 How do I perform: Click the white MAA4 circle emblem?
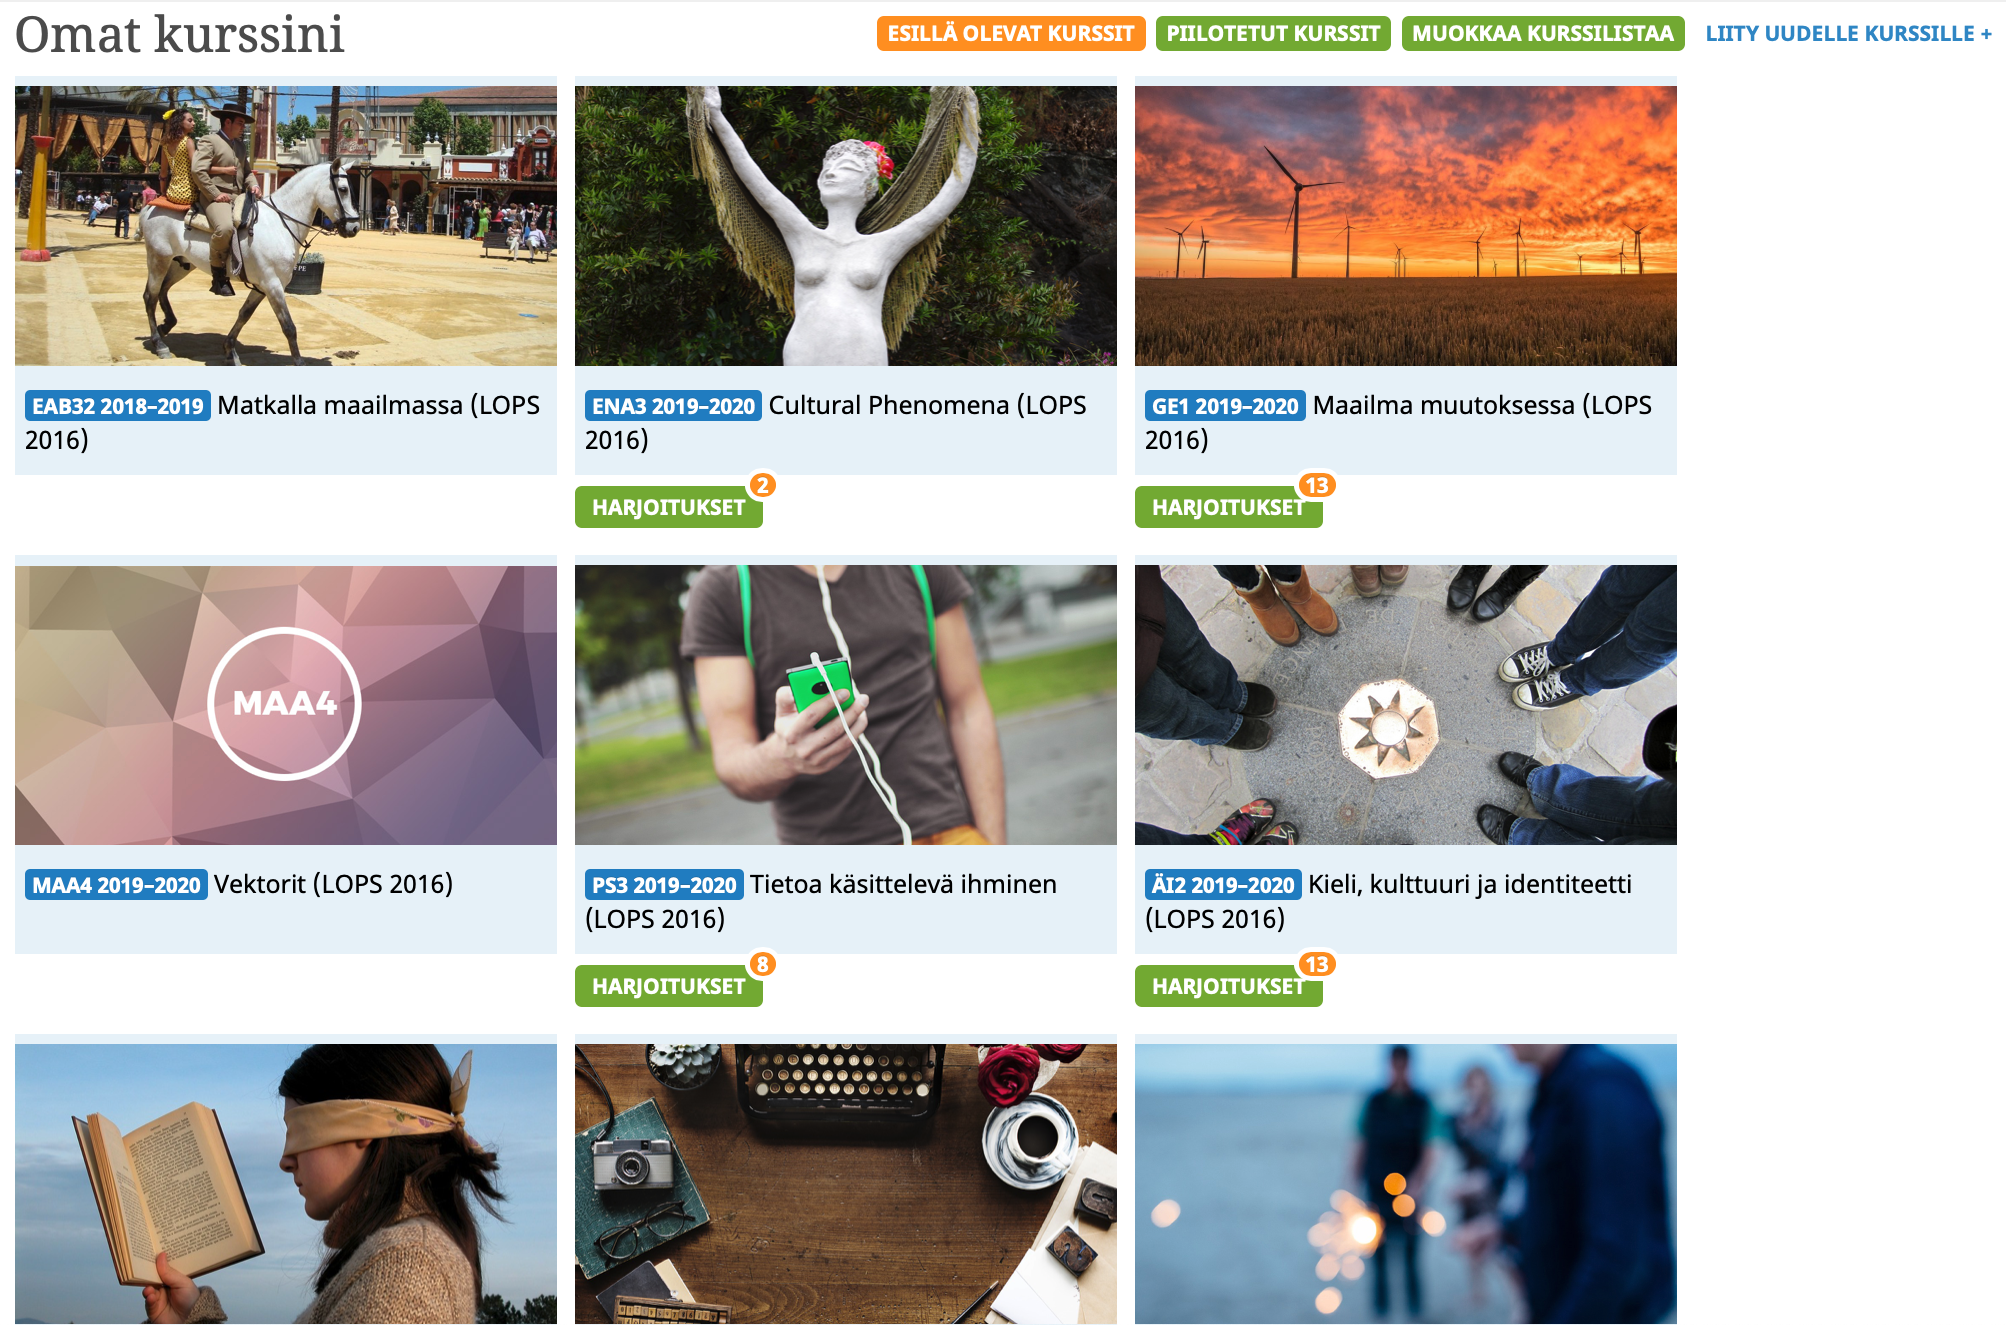(x=285, y=704)
